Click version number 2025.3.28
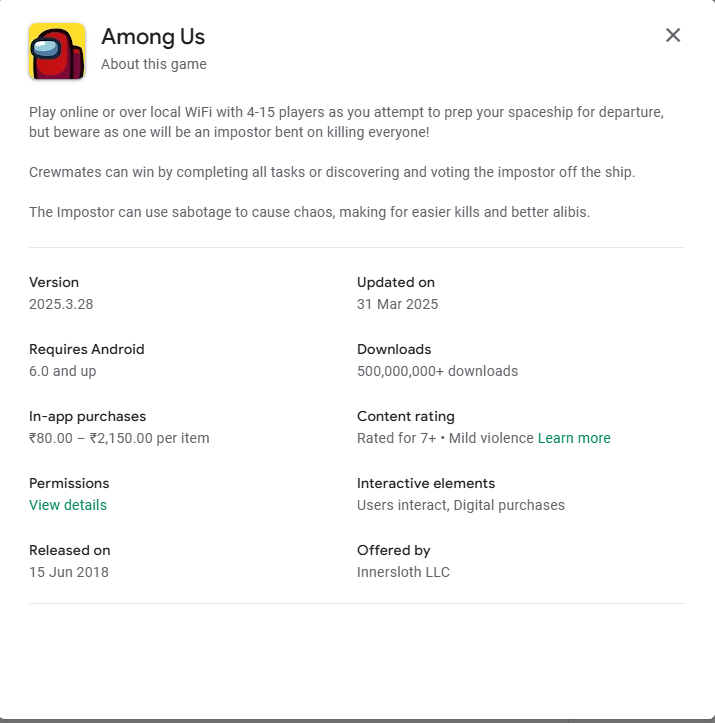The image size is (715, 723). pos(61,304)
